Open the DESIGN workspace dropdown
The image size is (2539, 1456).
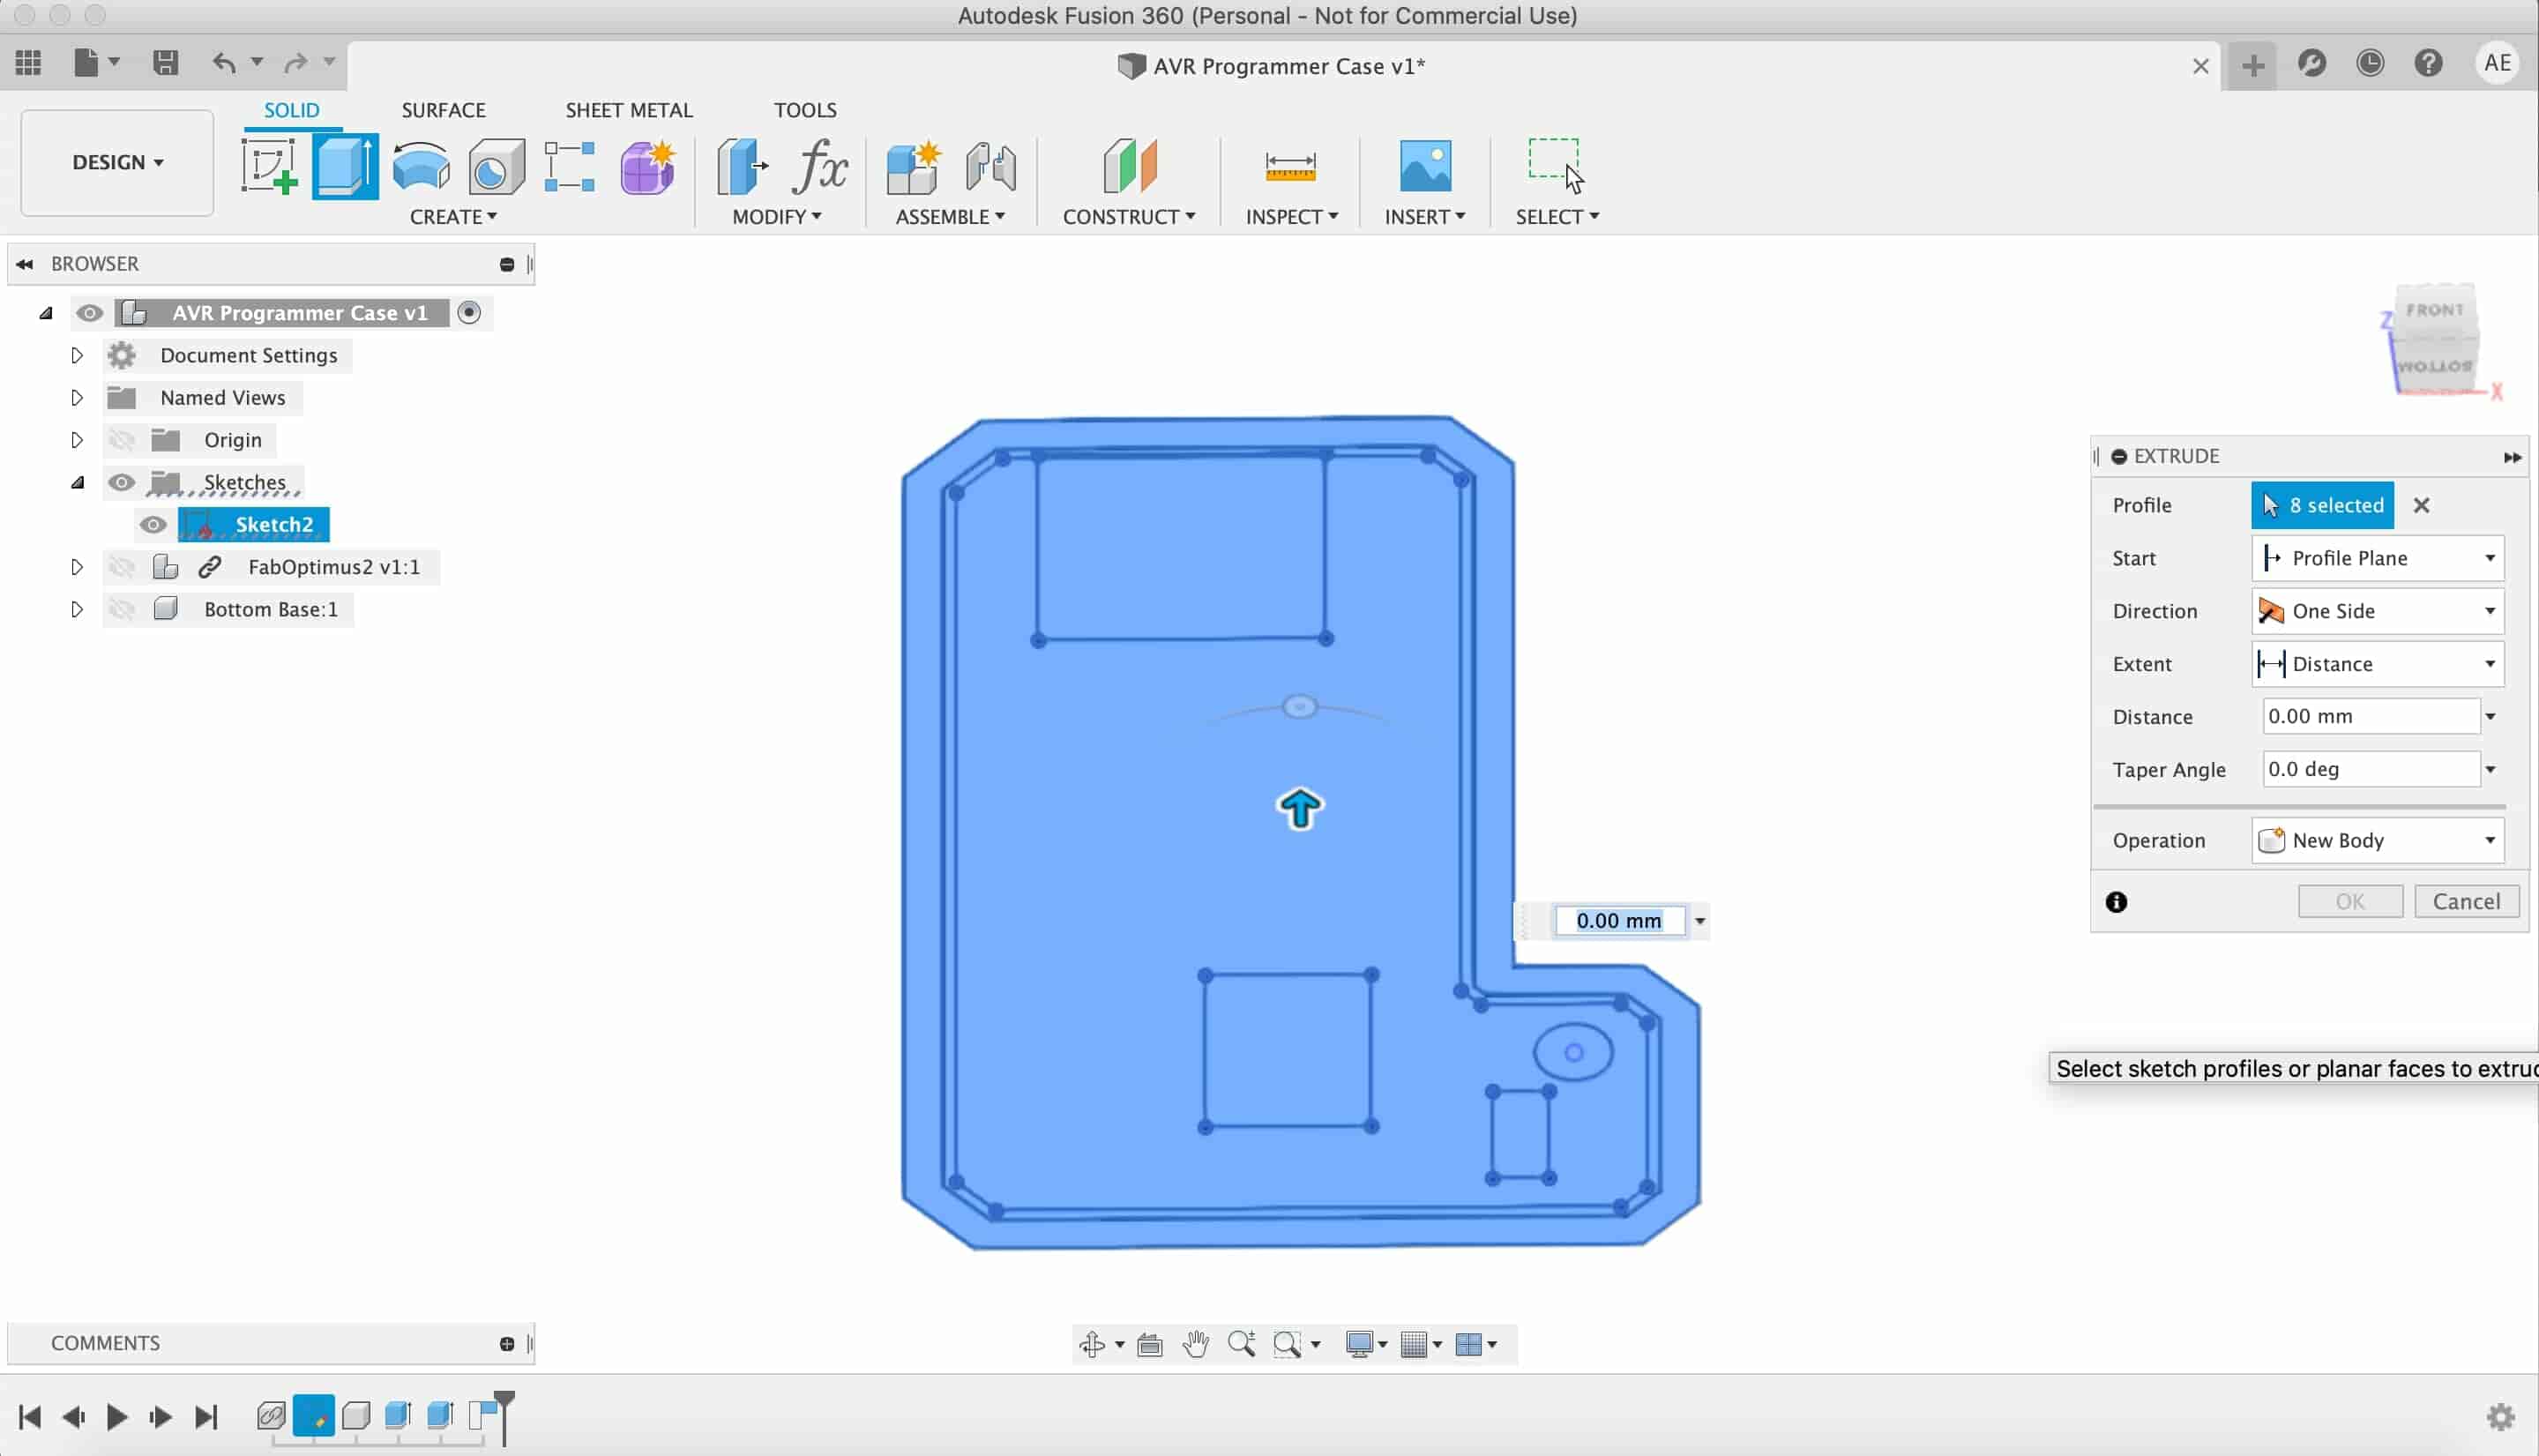[117, 162]
